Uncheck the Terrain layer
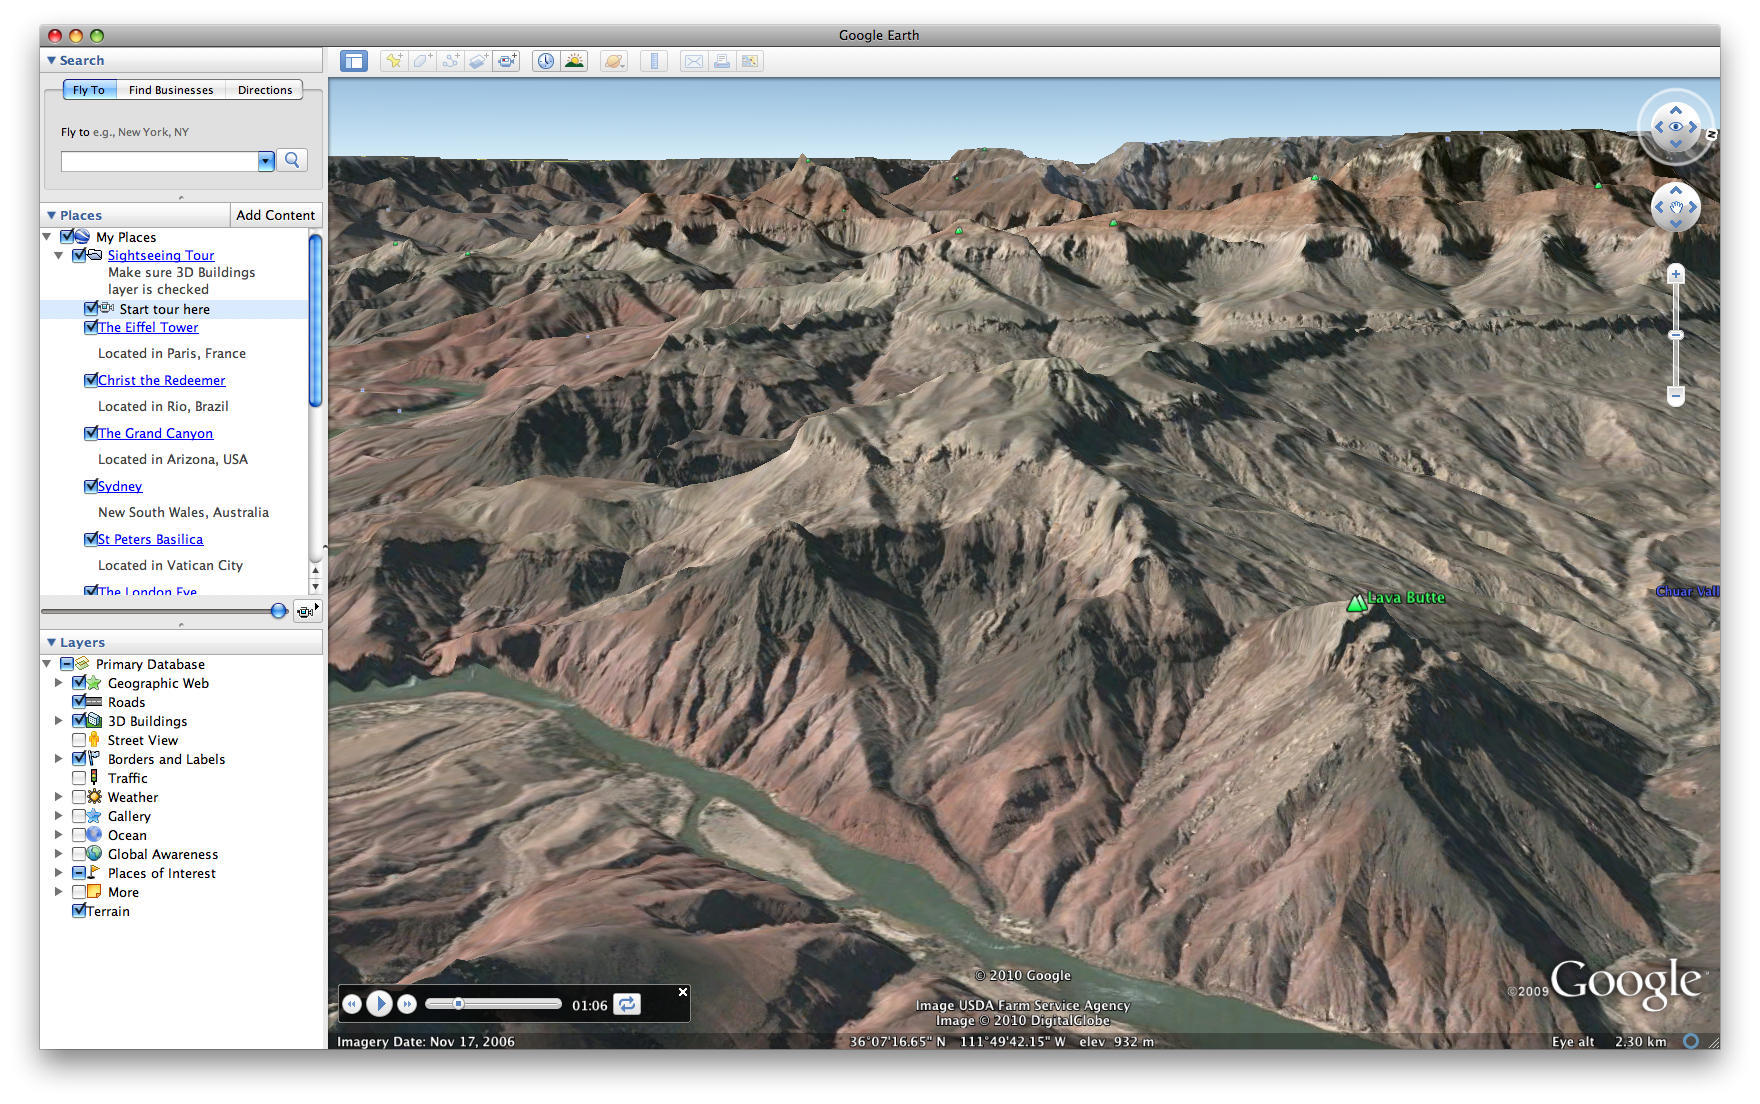 (79, 911)
